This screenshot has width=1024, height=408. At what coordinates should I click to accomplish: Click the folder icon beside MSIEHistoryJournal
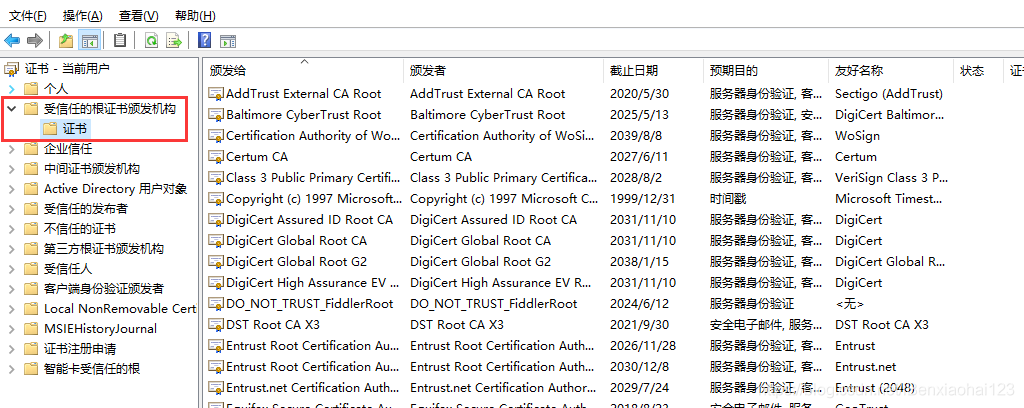pyautogui.click(x=31, y=328)
